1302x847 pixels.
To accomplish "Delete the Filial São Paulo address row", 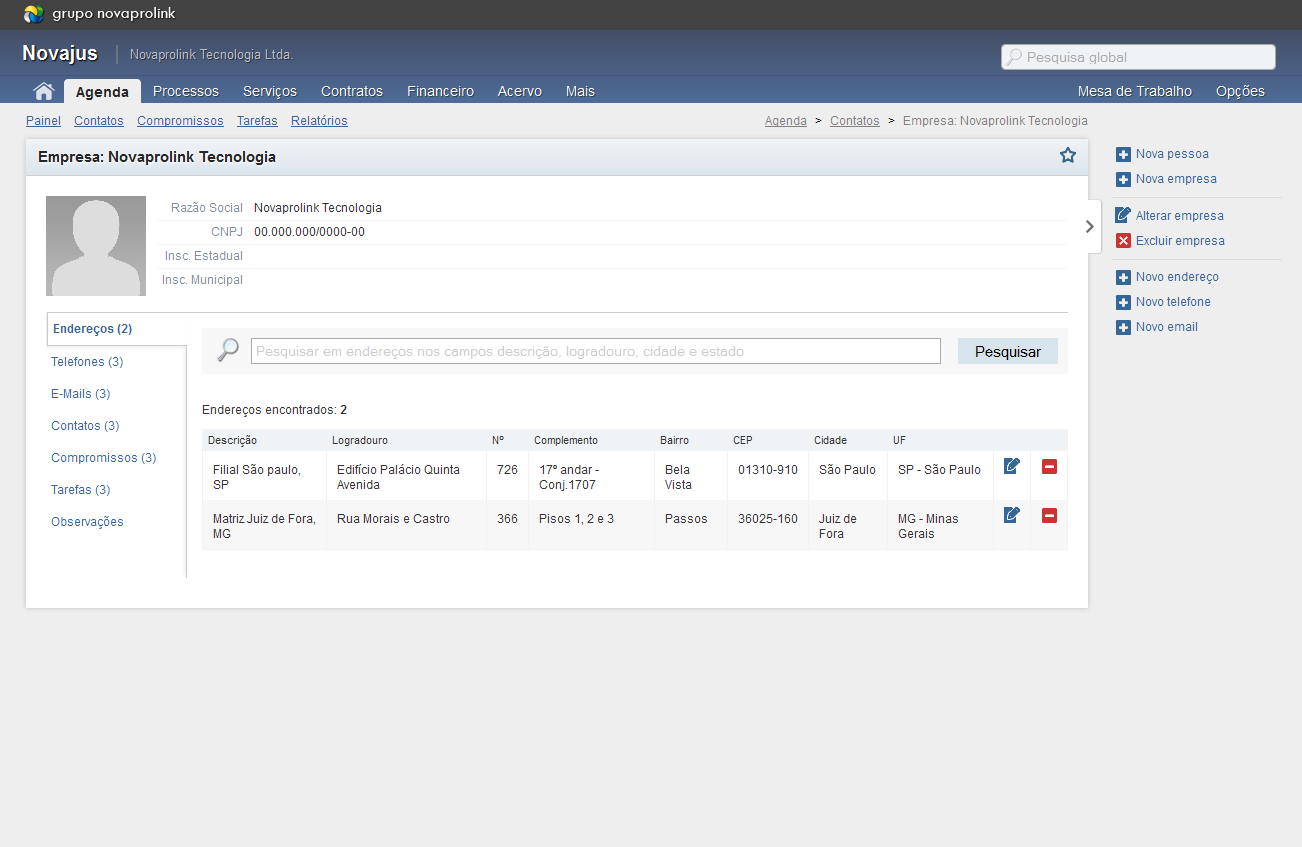I will [1049, 466].
